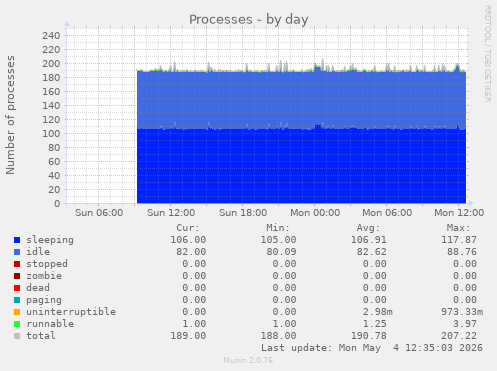The height and width of the screenshot is (371, 497).
Task: Click the 'Last update' timestamp line
Action: point(372,348)
